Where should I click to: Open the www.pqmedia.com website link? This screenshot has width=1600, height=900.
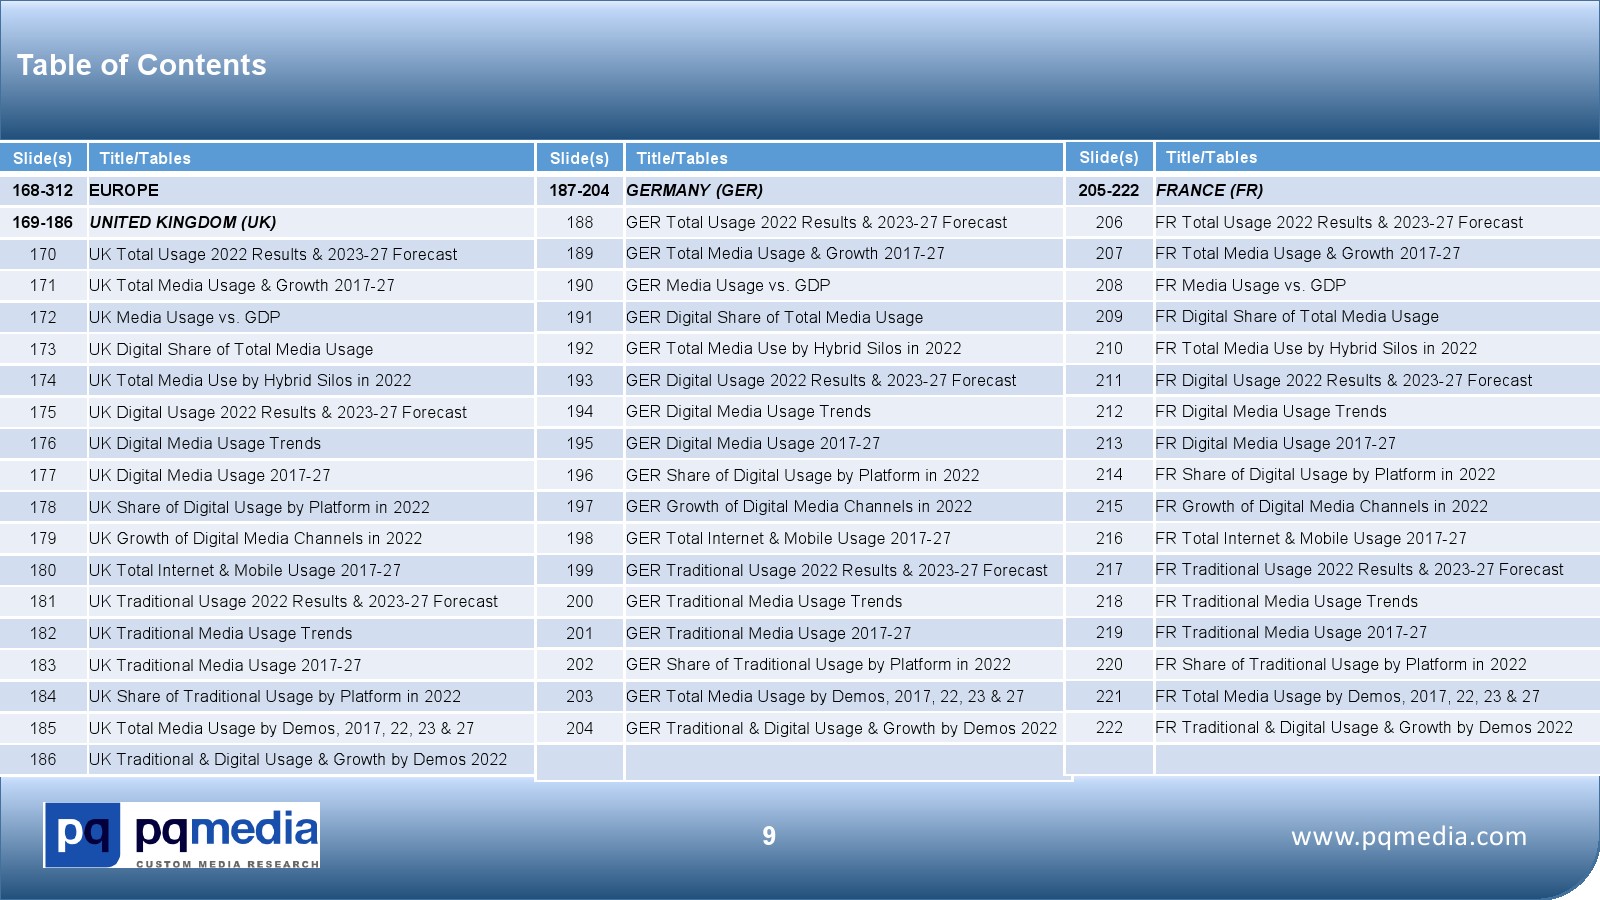pyautogui.click(x=1408, y=836)
